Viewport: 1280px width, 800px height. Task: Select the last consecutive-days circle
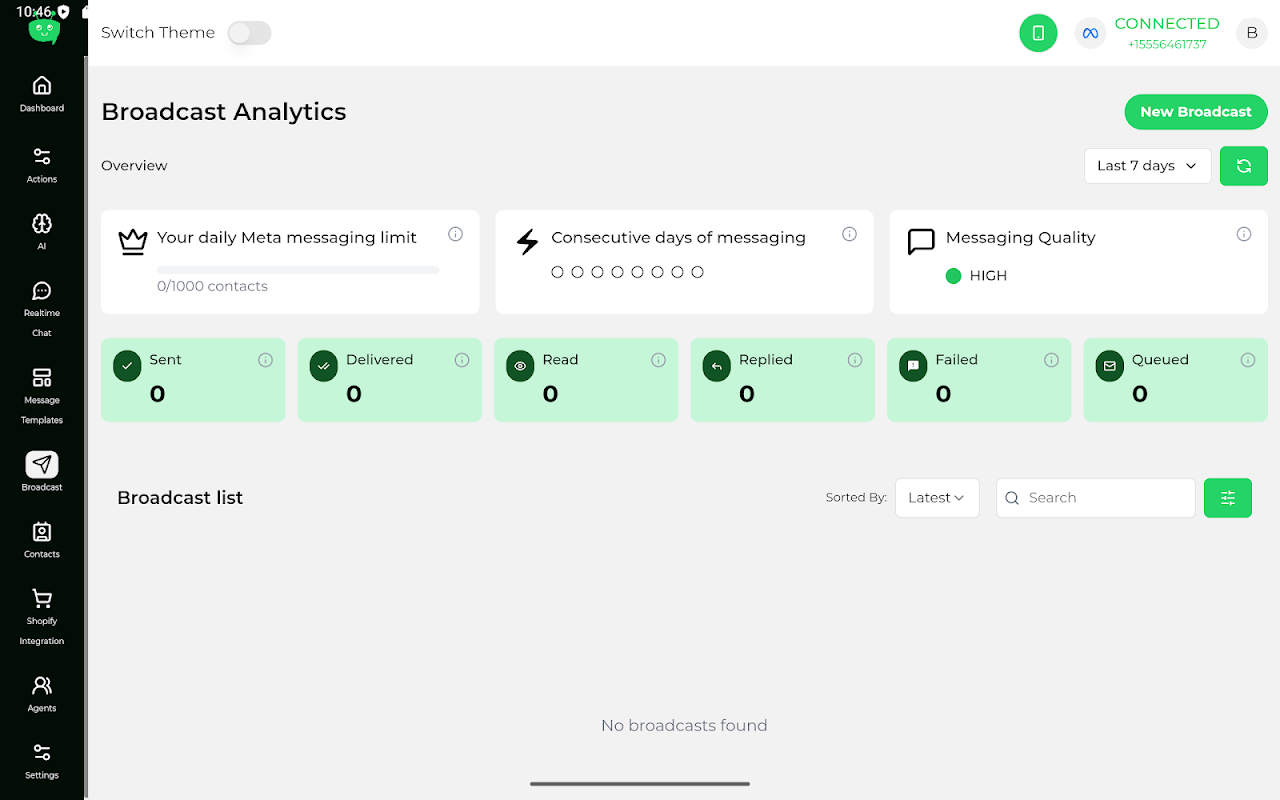[698, 272]
